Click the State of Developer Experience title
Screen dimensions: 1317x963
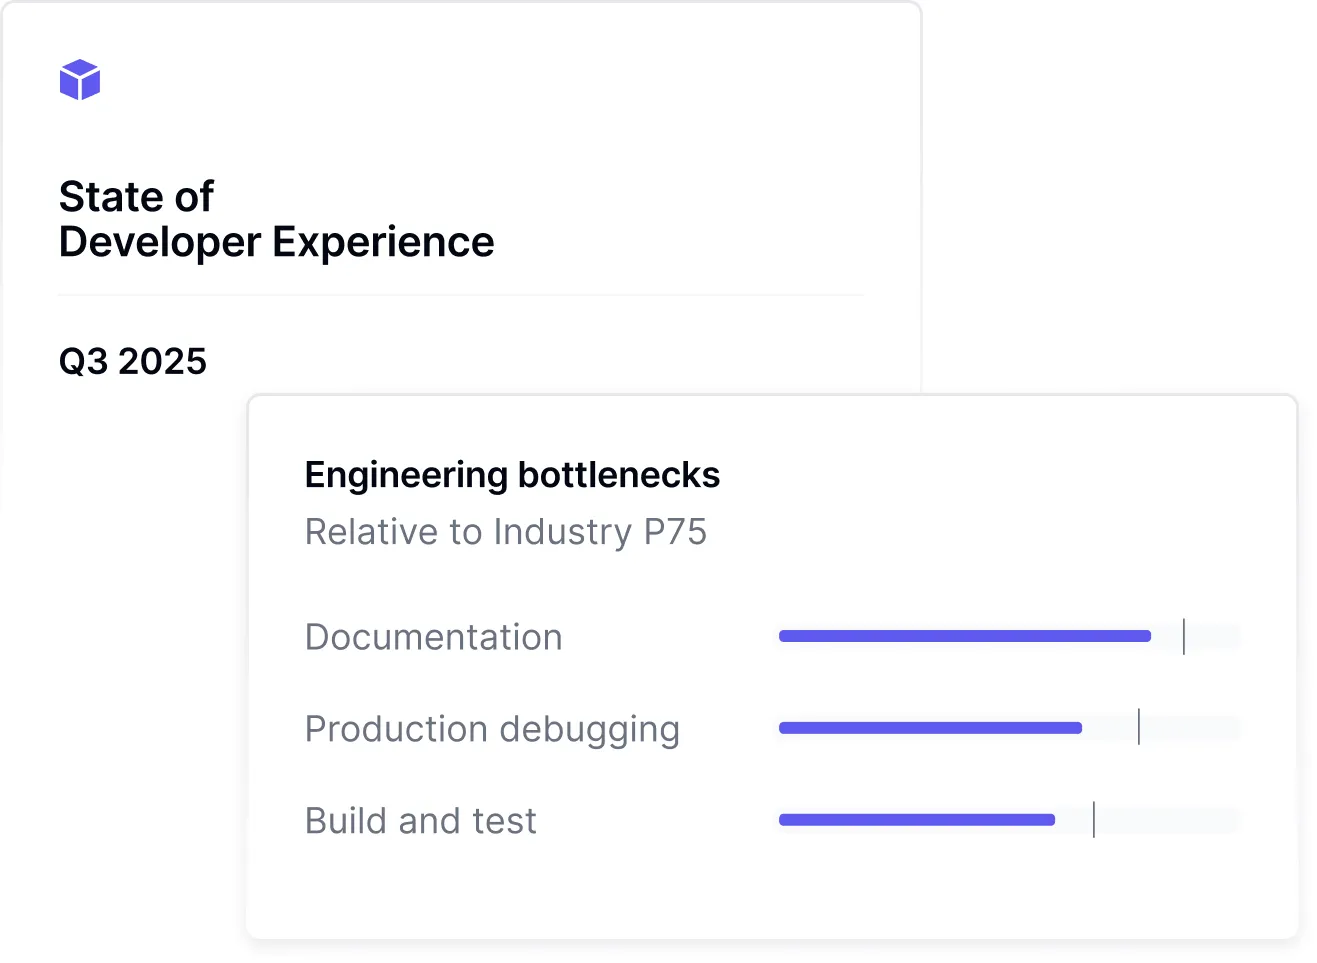coord(276,220)
